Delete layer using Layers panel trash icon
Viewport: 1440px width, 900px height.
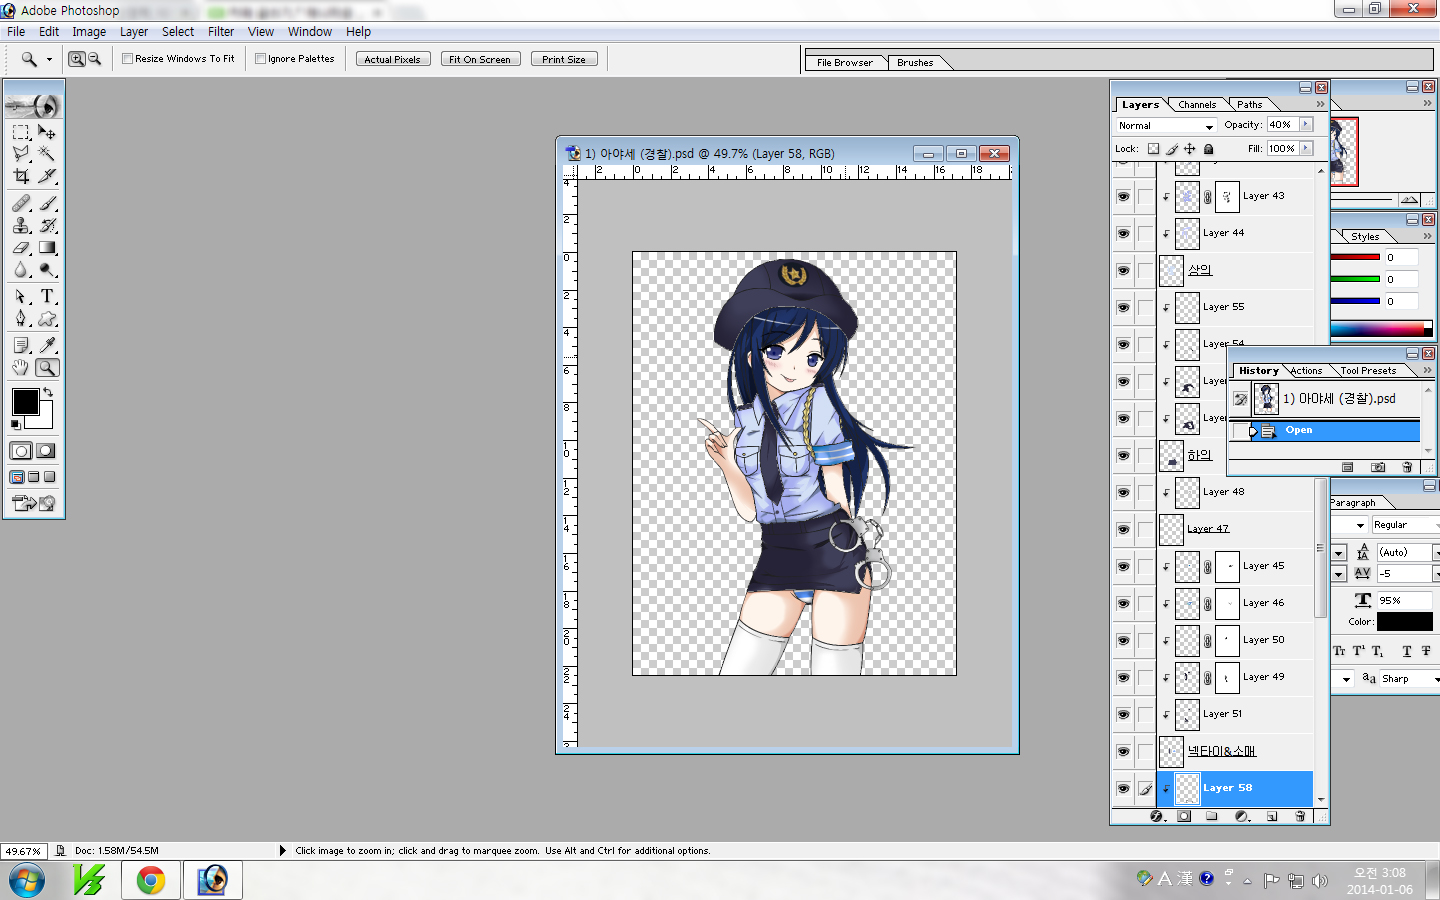coord(1300,816)
